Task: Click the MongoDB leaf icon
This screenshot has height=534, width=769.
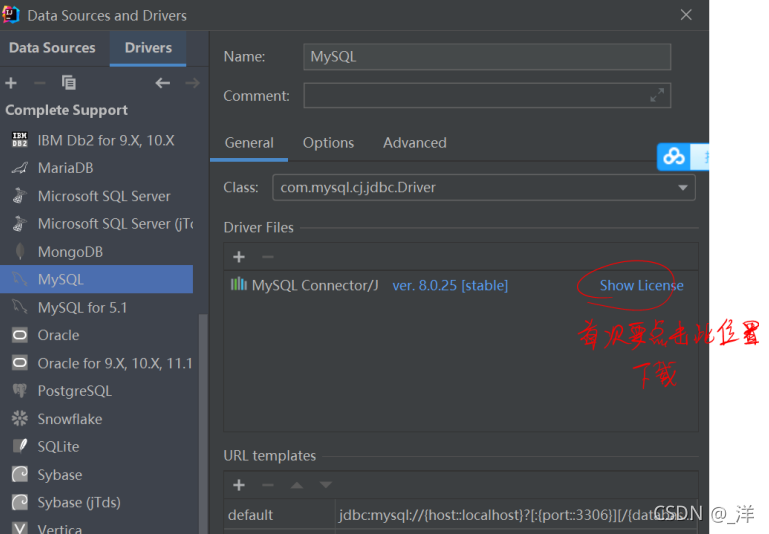Action: coord(20,251)
